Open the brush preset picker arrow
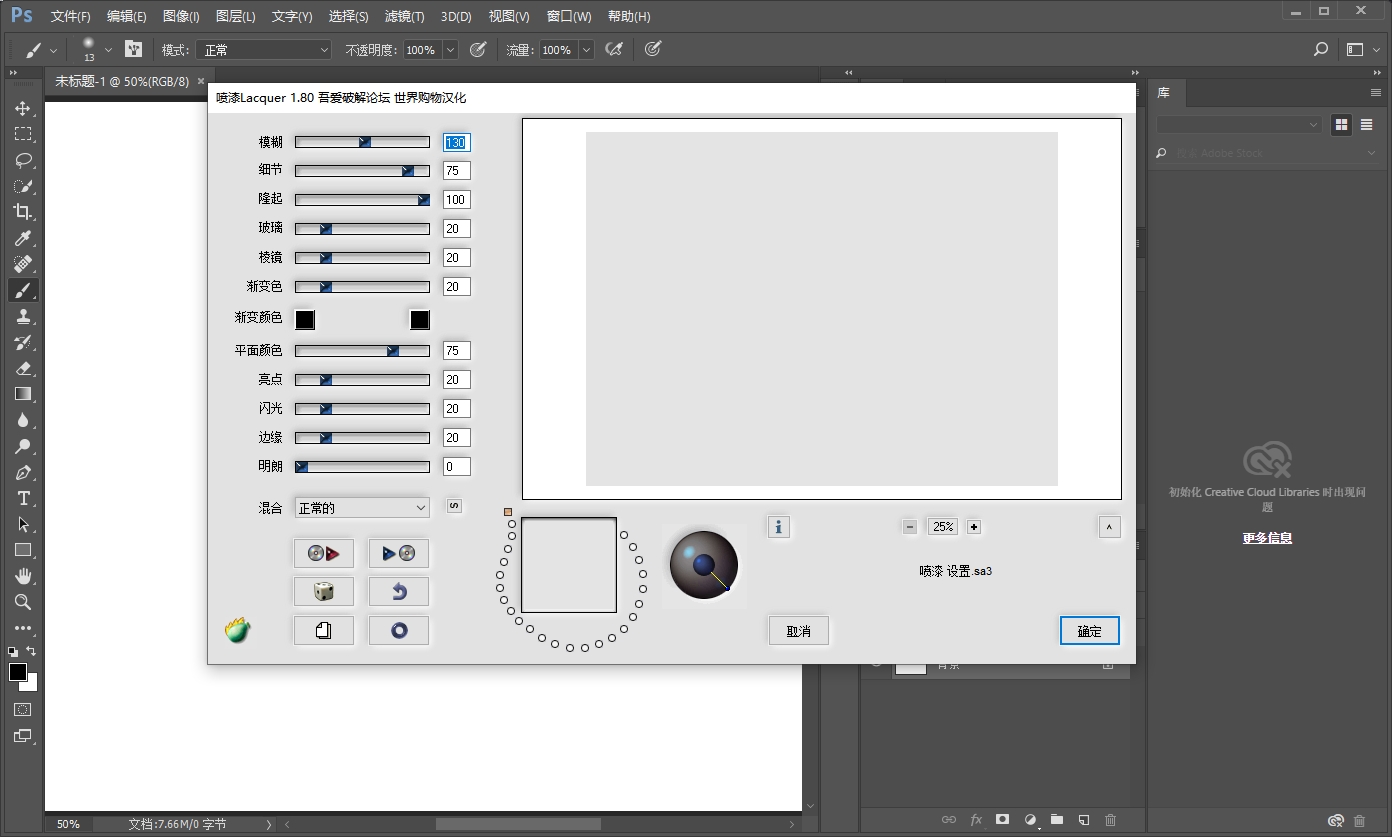This screenshot has height=837, width=1392. coord(108,49)
